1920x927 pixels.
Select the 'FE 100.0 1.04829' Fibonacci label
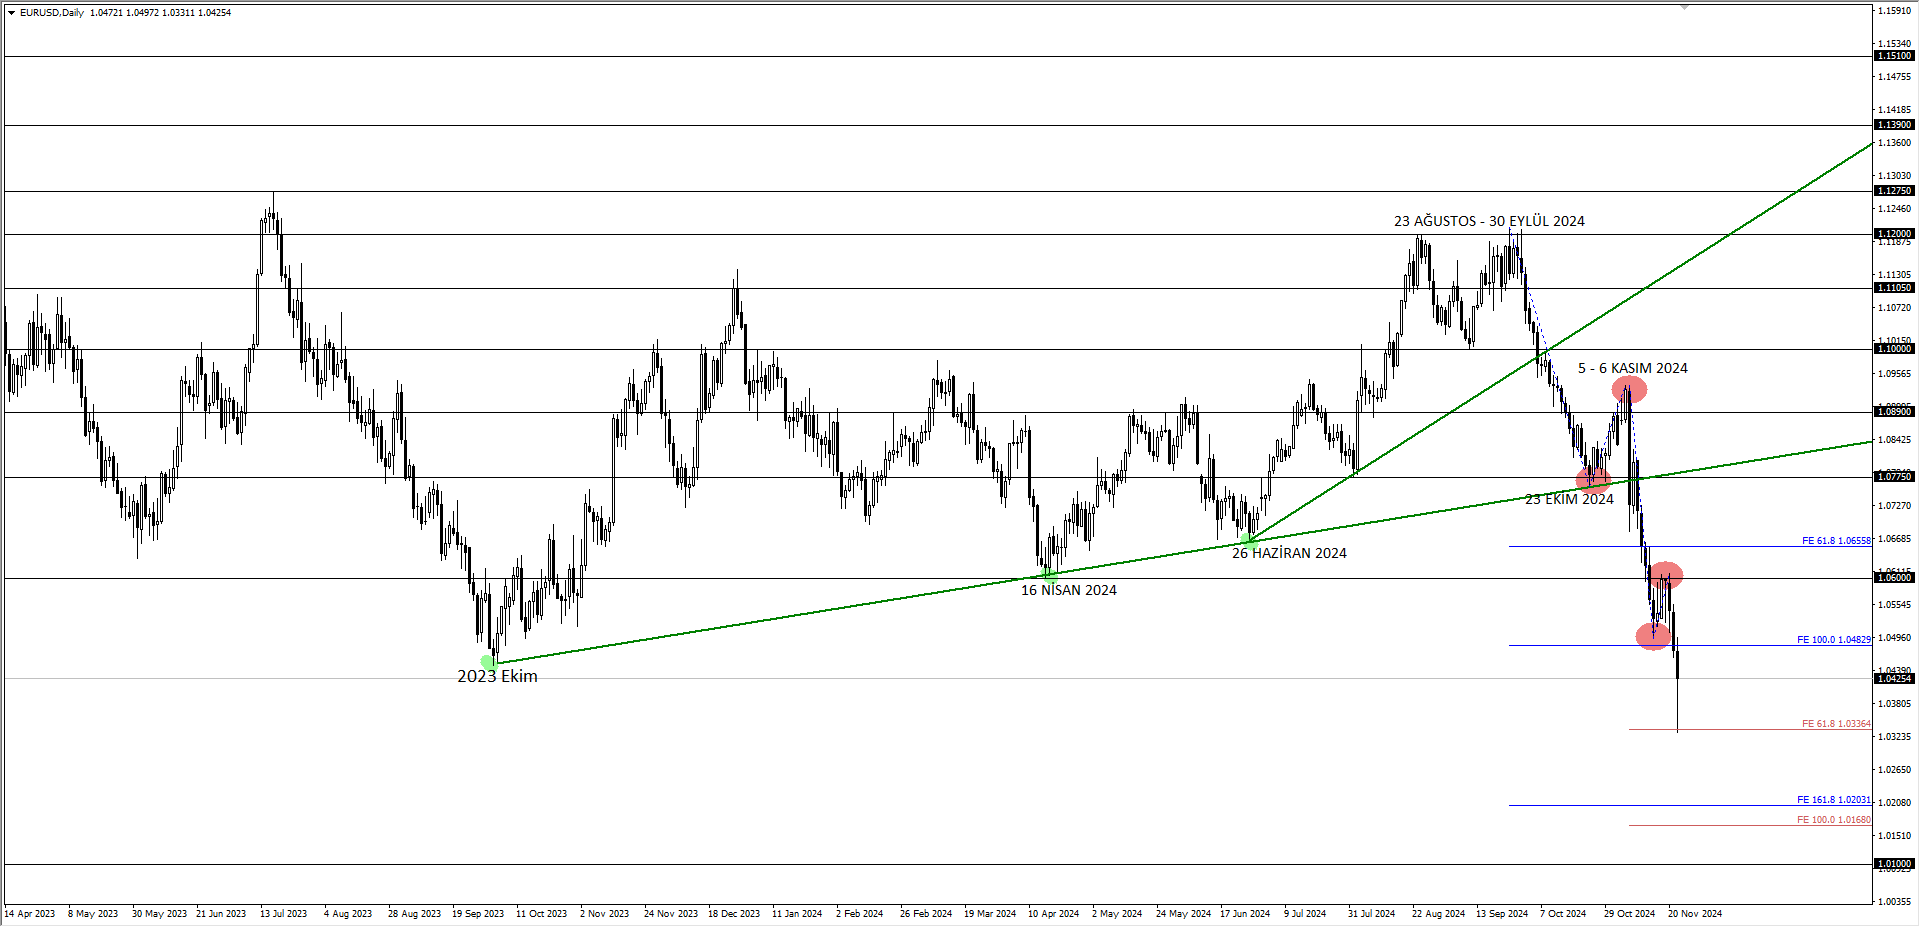point(1834,640)
